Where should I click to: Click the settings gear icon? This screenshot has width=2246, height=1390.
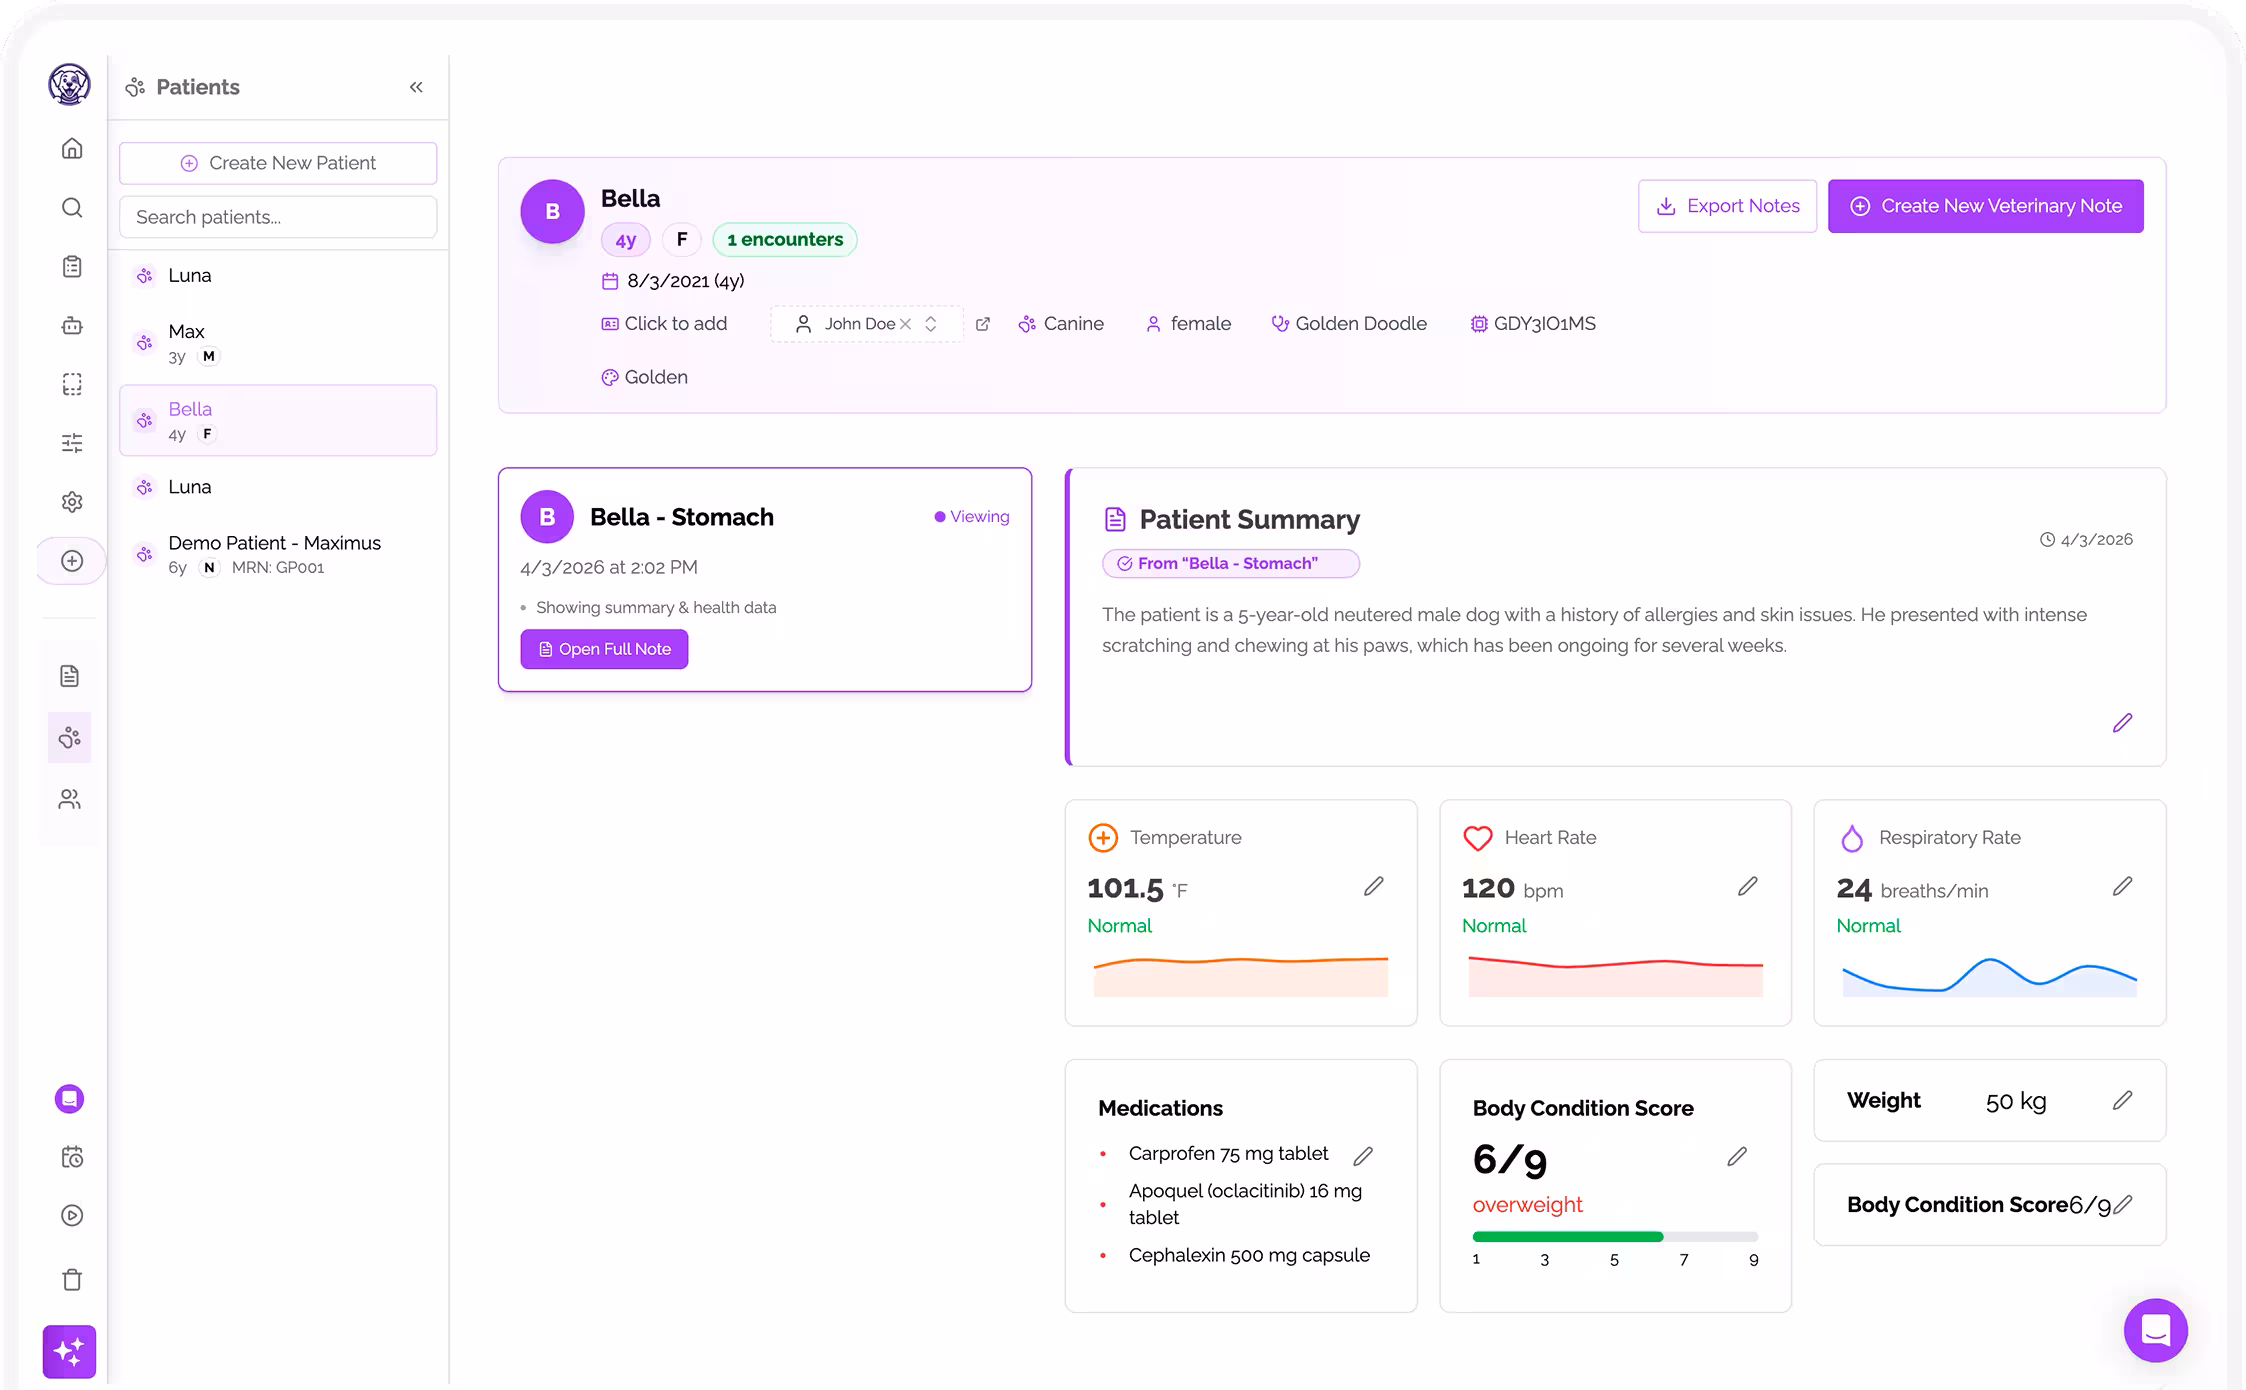[x=71, y=502]
